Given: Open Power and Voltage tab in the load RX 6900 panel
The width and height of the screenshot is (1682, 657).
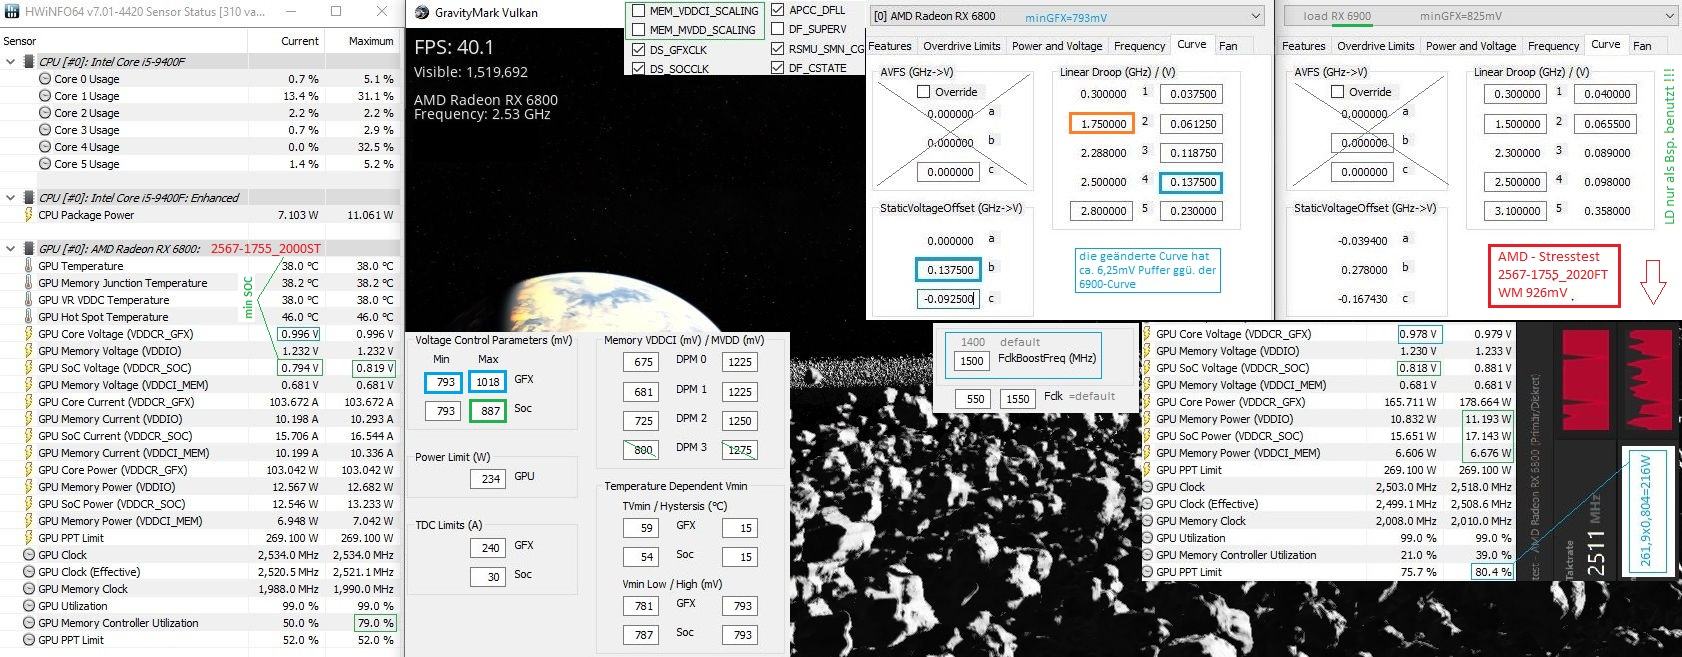Looking at the screenshot, I should point(1471,46).
